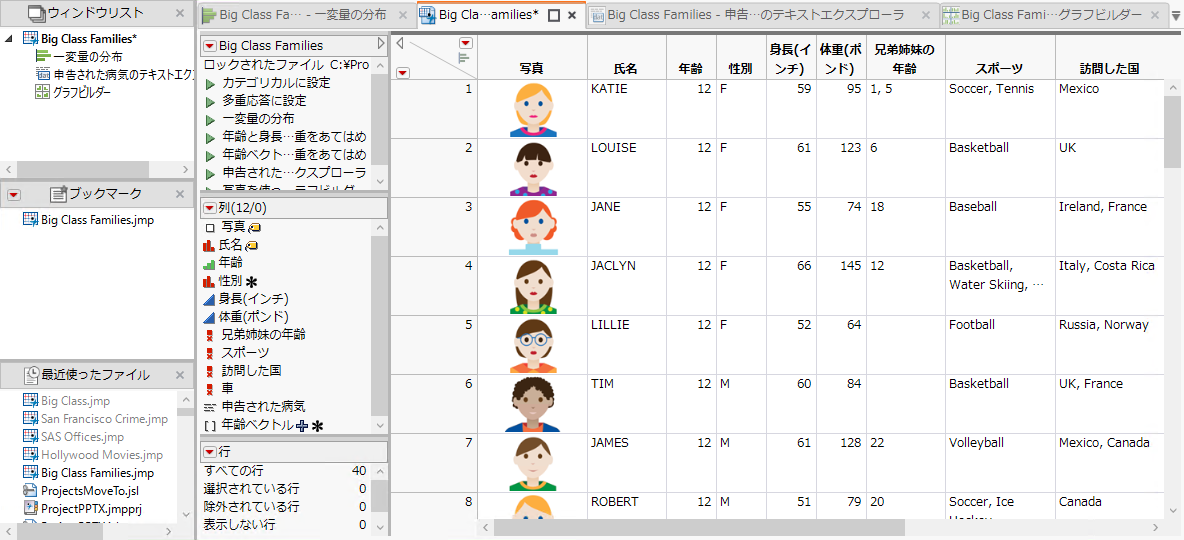Switch to the グラフビルダー tab
This screenshot has width=1184, height=540.
click(1040, 15)
